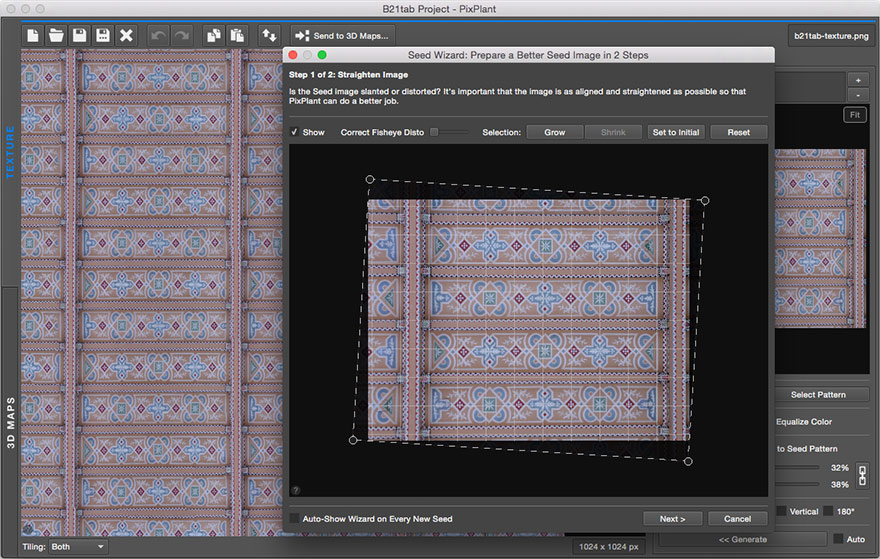Screen dimensions: 880x559
Task: Open the Tiling dropdown set to Both
Action: [x=77, y=547]
